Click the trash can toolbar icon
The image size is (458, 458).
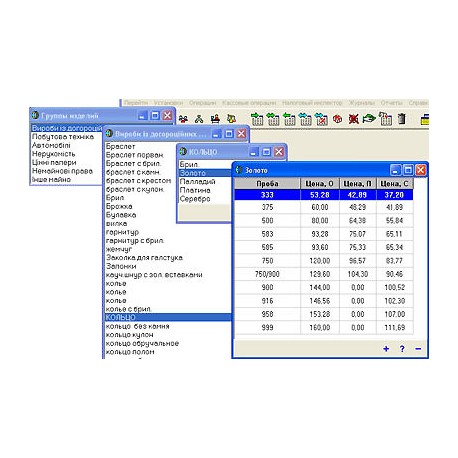pos(402,119)
